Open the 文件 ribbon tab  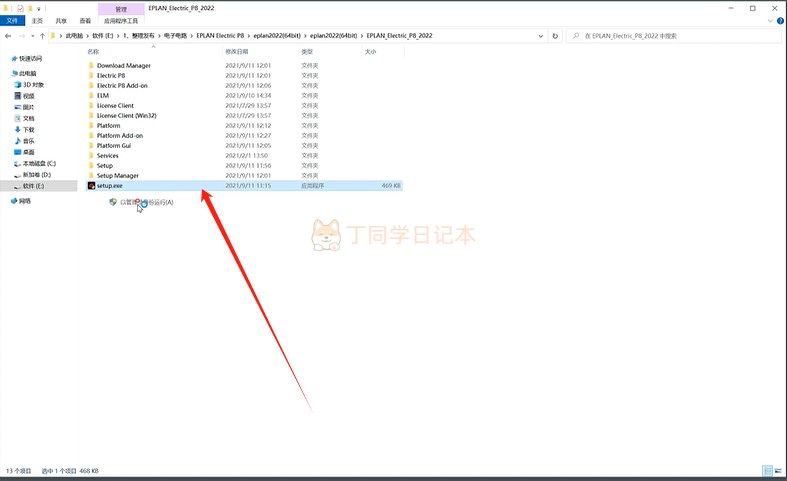point(12,21)
